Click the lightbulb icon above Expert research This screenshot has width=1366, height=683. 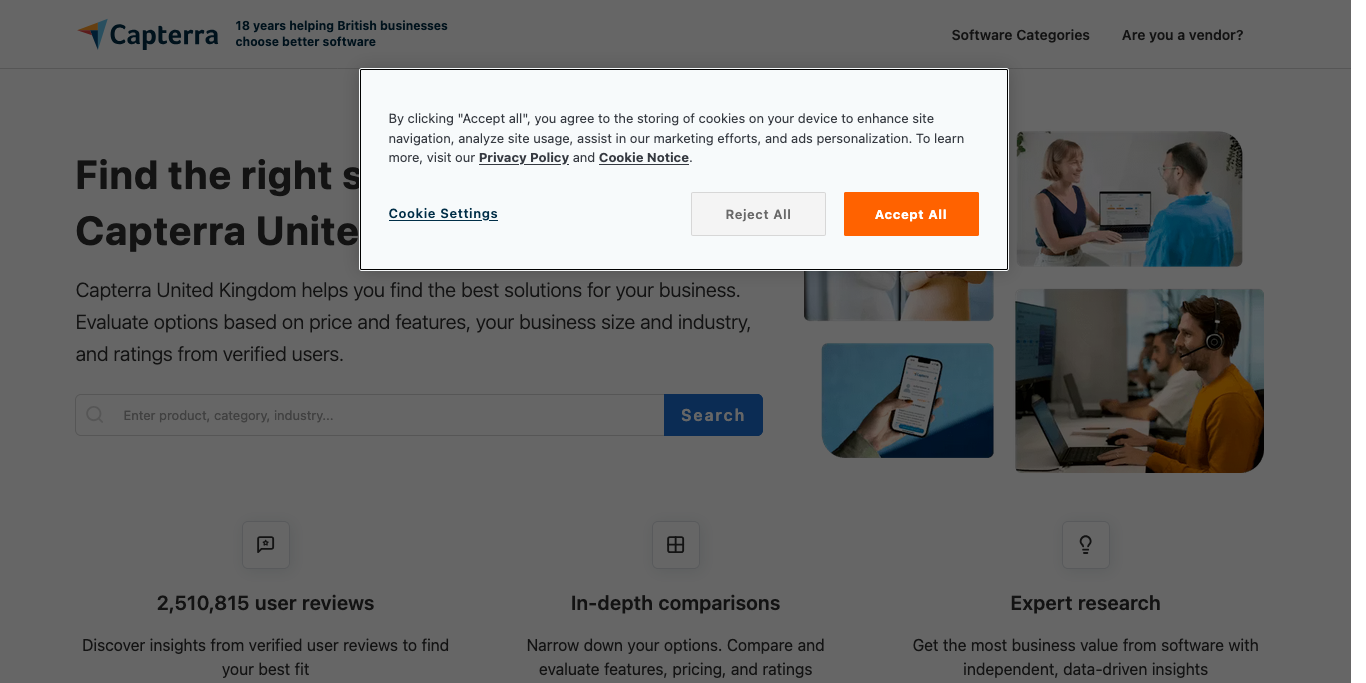(x=1085, y=544)
